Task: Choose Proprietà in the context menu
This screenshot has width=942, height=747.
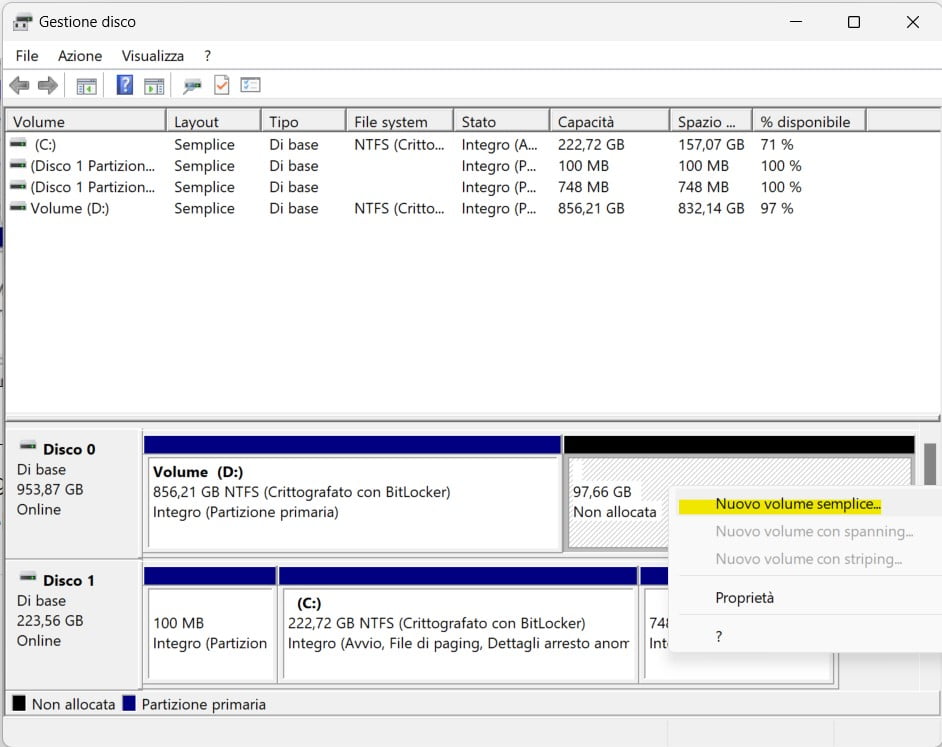Action: (744, 598)
